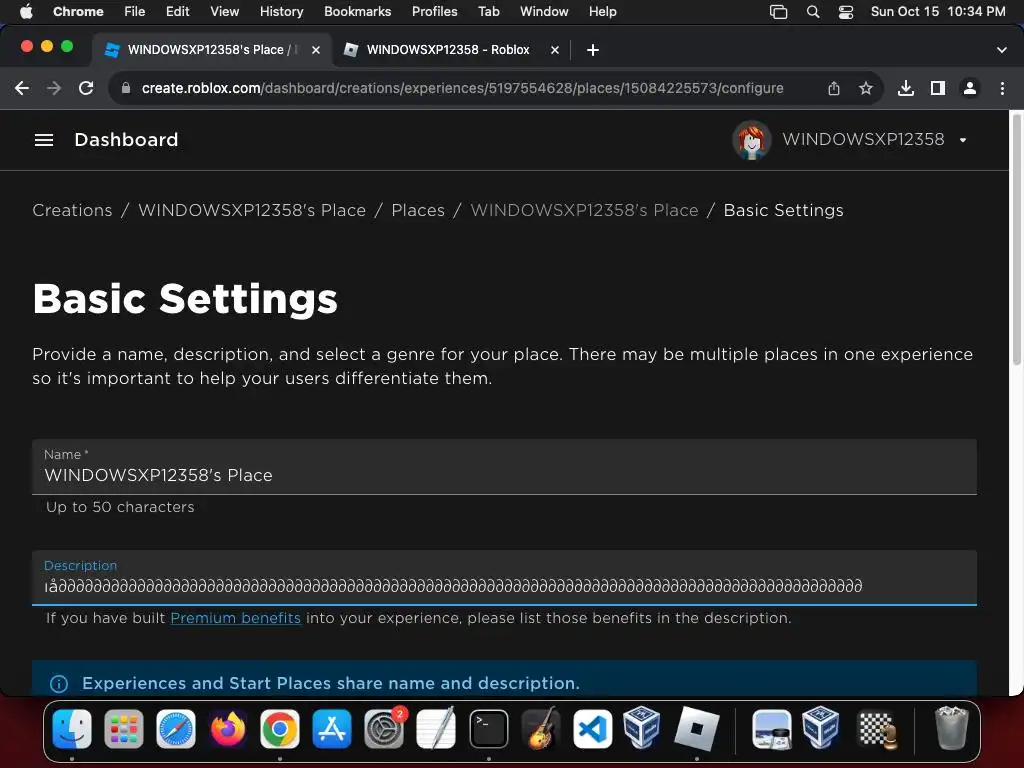Image resolution: width=1024 pixels, height=768 pixels.
Task: Open the Bookmarks menu
Action: click(357, 12)
